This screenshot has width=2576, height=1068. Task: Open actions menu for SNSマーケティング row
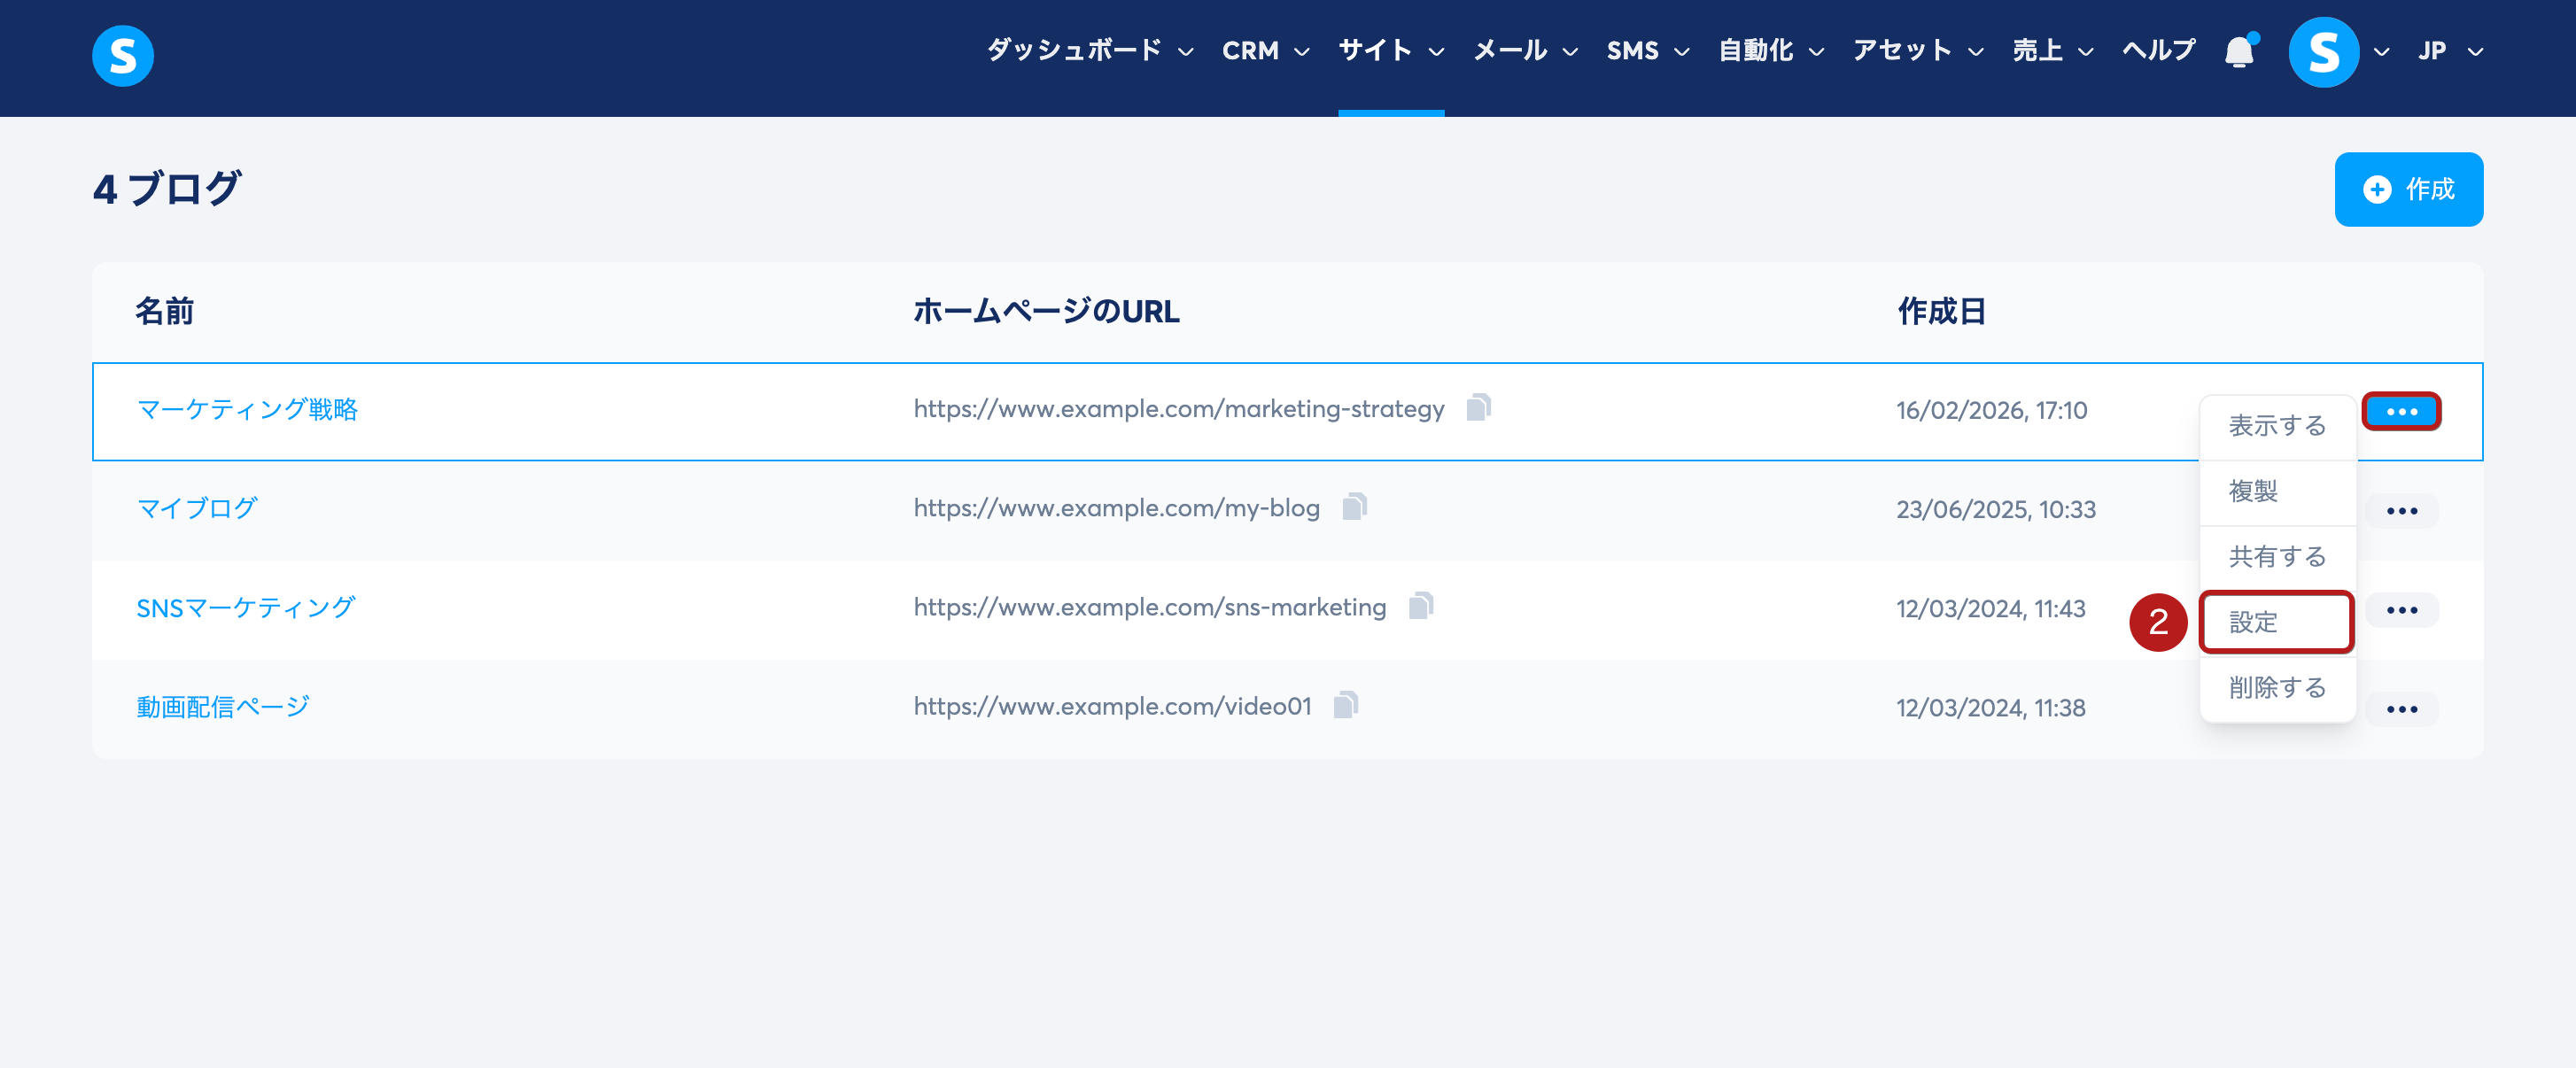[x=2401, y=610]
